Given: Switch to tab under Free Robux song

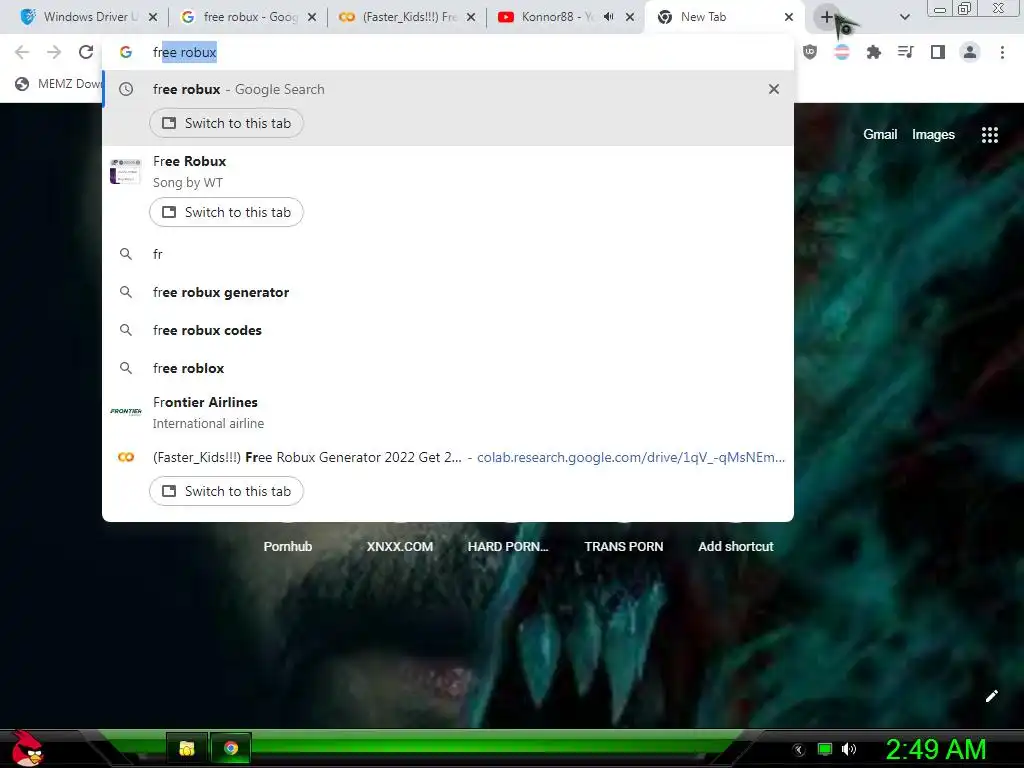Looking at the screenshot, I should [226, 212].
